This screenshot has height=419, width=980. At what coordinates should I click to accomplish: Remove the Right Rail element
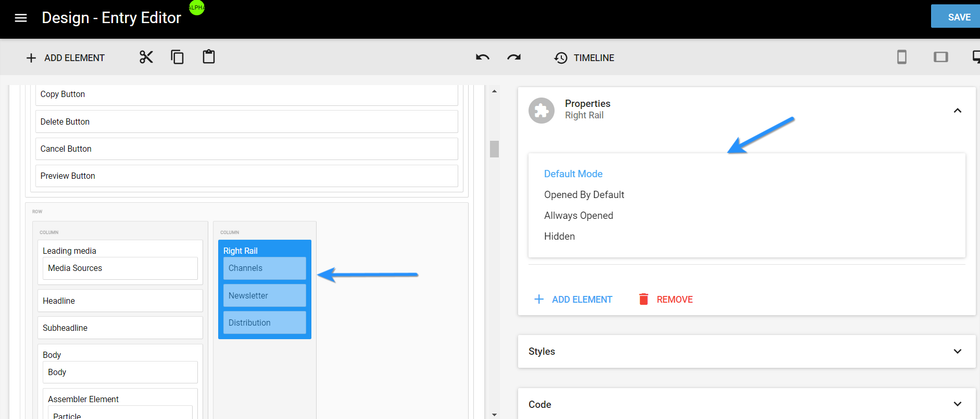[x=665, y=299]
